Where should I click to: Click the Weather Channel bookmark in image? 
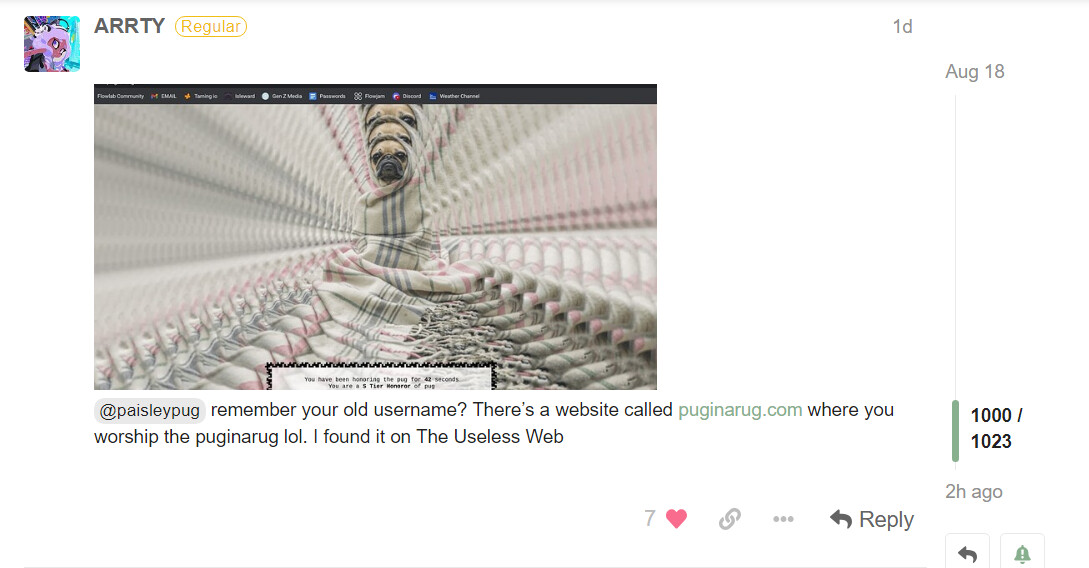tap(454, 96)
